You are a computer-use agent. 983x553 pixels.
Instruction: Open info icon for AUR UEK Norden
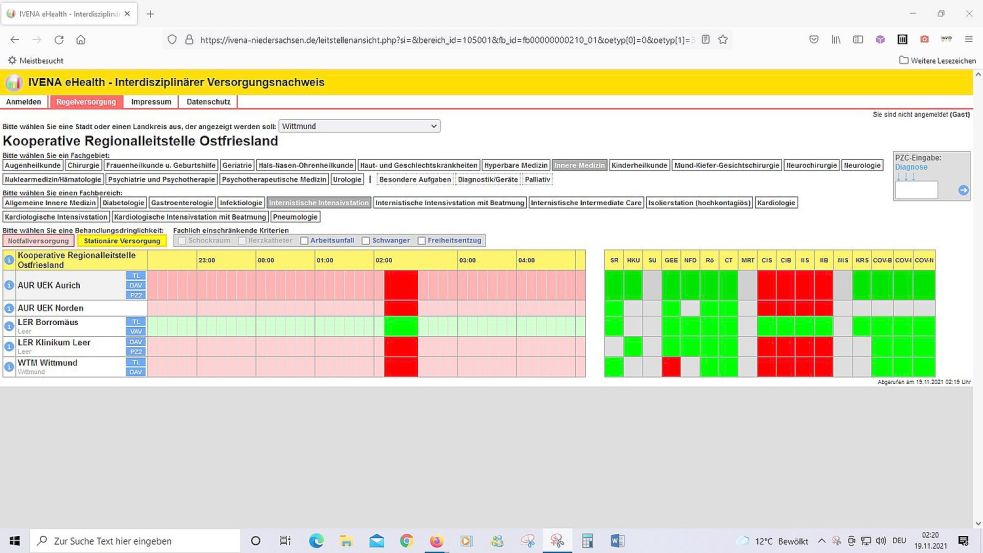[x=9, y=308]
